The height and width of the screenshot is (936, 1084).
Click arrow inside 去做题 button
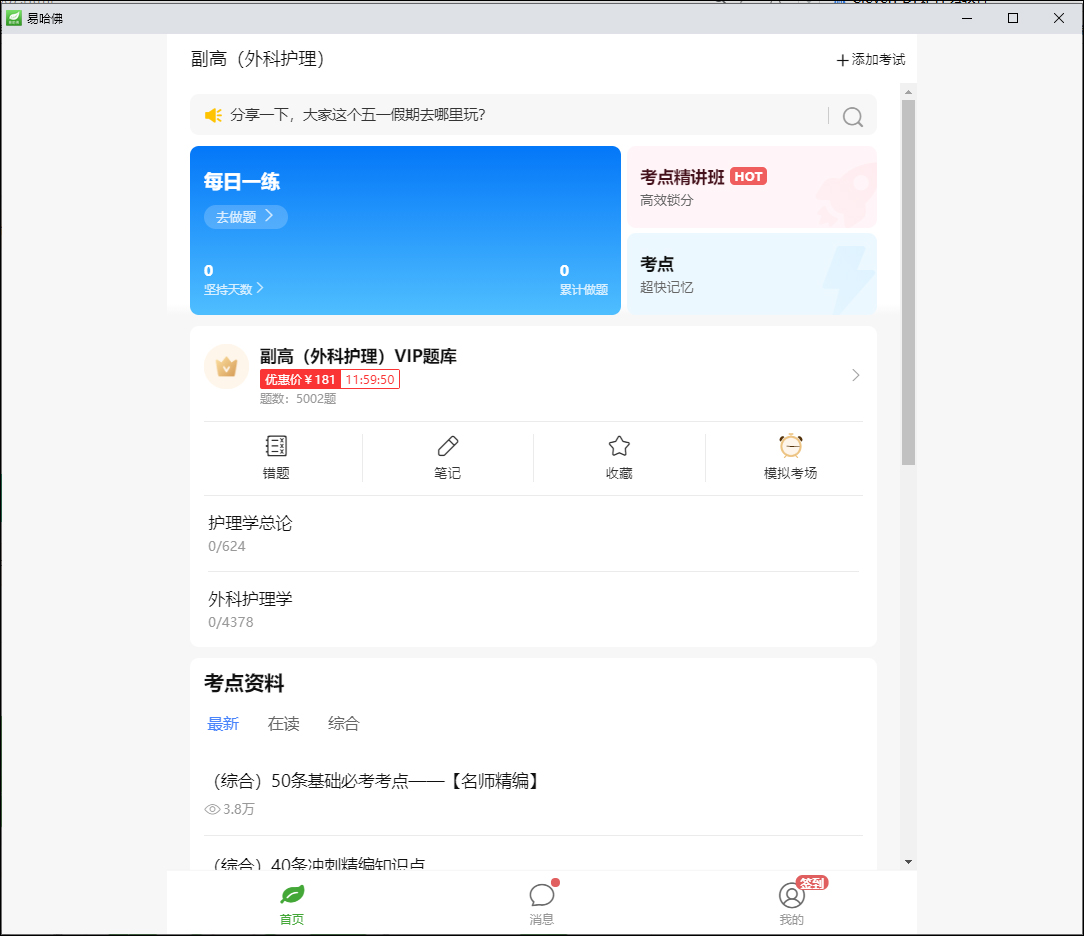pyautogui.click(x=269, y=216)
